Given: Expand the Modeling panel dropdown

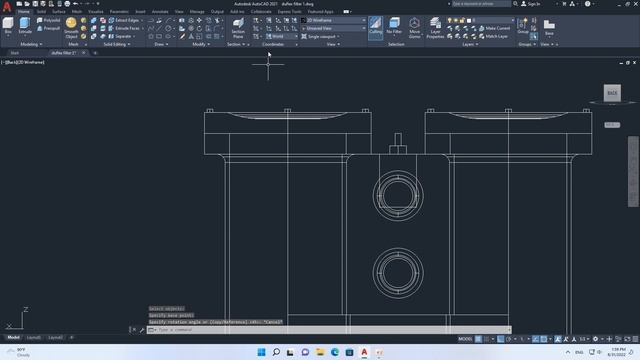Looking at the screenshot, I should pos(31,44).
